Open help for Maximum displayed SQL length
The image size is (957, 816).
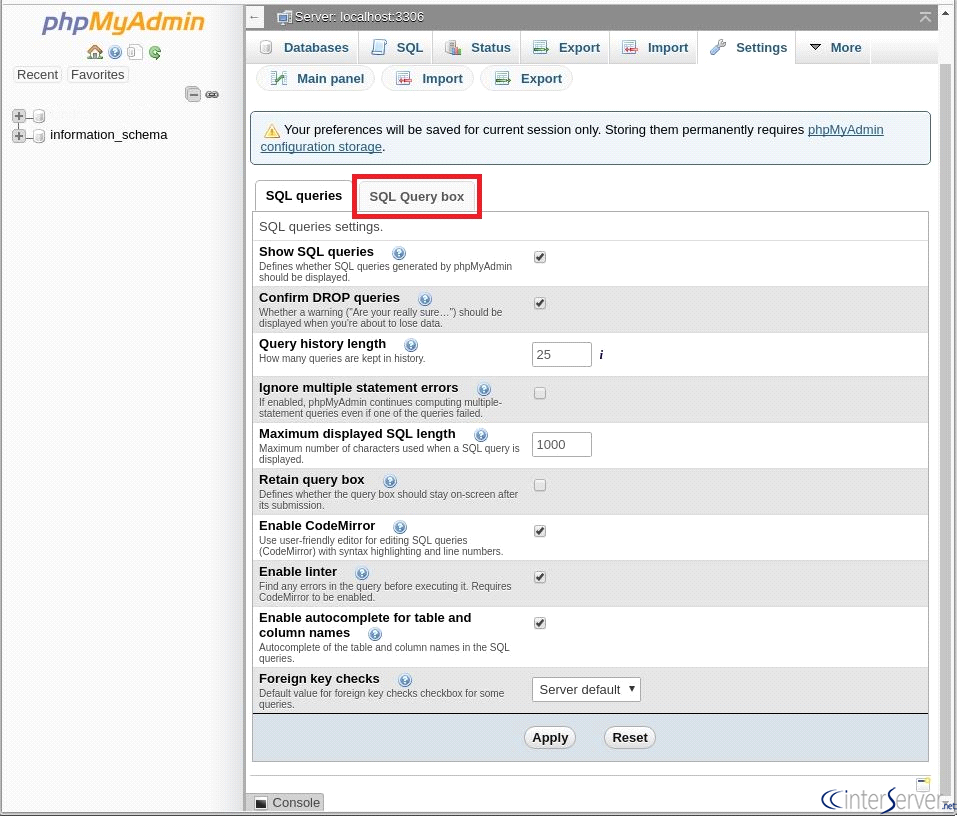pos(480,435)
